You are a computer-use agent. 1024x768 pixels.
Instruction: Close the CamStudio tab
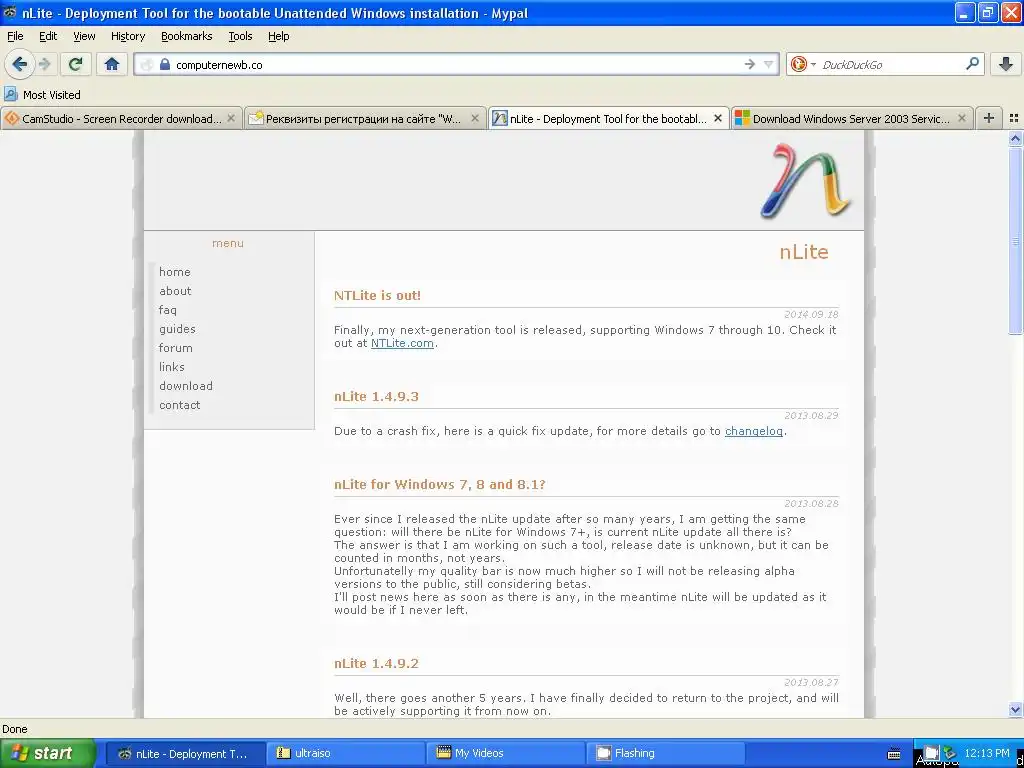click(231, 118)
